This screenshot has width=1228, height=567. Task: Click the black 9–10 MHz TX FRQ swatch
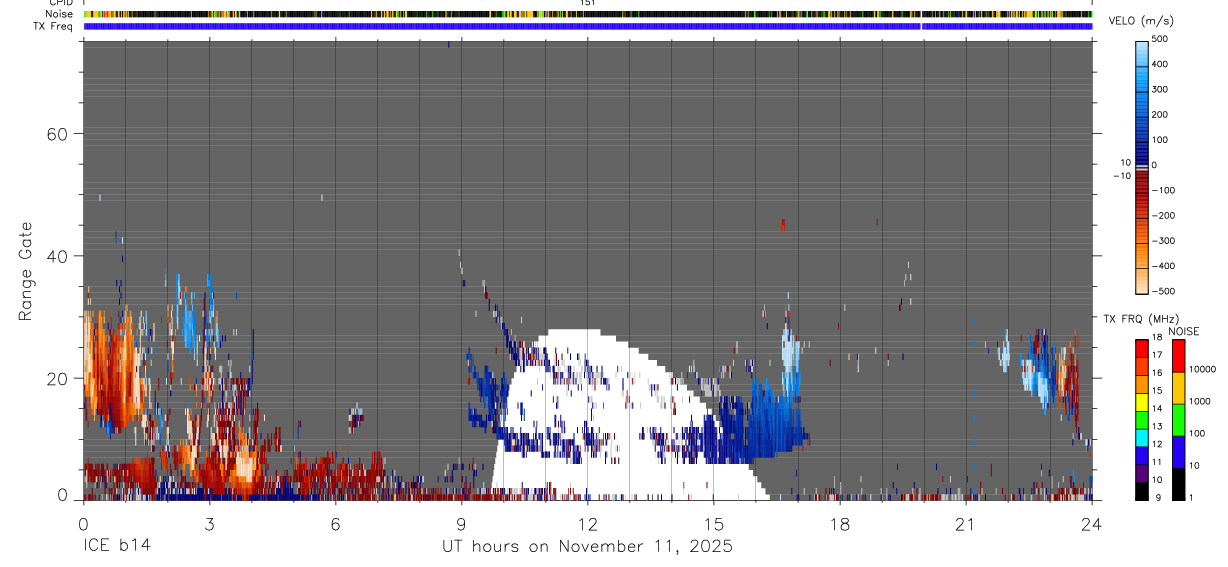1142,490
